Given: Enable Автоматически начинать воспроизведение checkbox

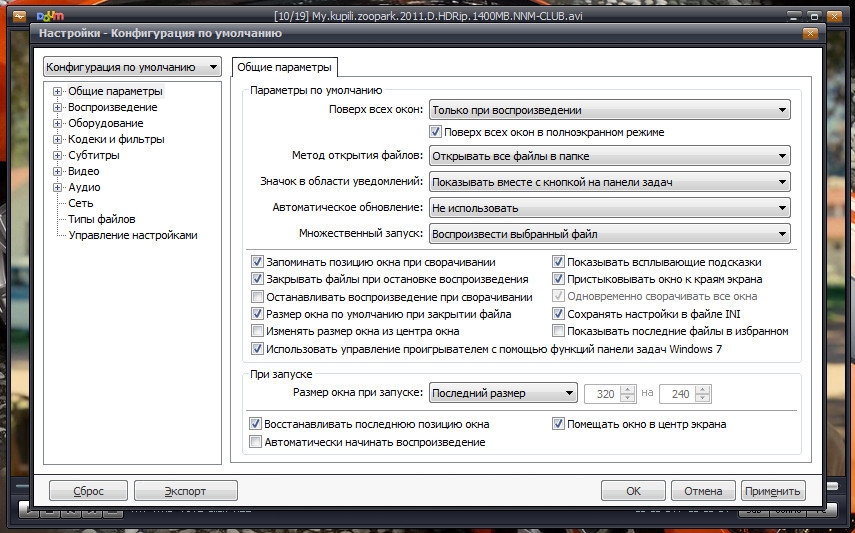Looking at the screenshot, I should click(257, 442).
